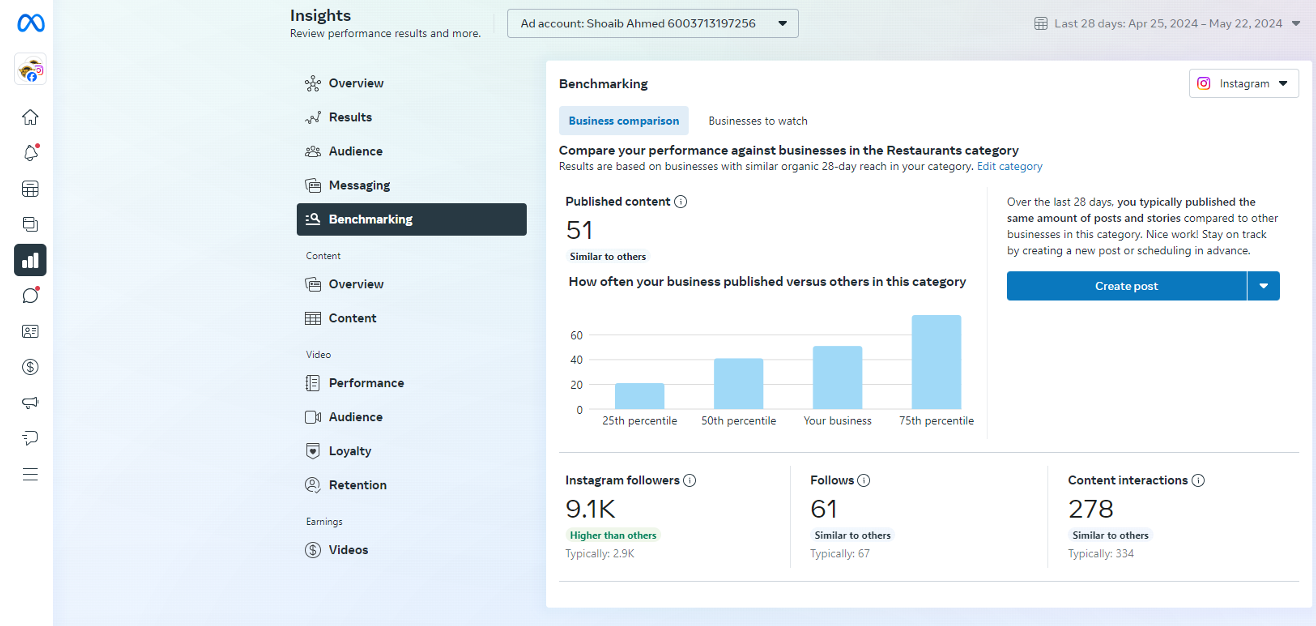Image resolution: width=1316 pixels, height=626 pixels.
Task: Open the Home icon in left rail
Action: 30,117
